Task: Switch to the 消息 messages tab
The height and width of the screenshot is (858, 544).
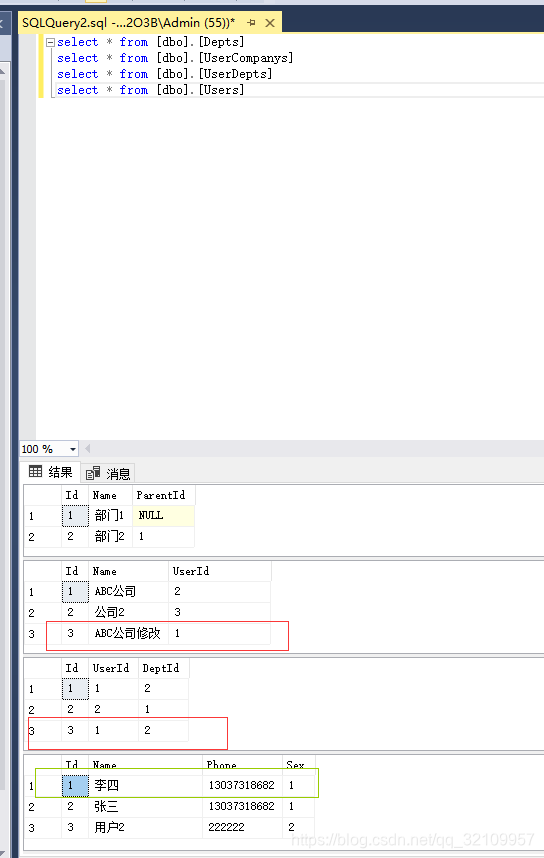Action: (x=108, y=473)
